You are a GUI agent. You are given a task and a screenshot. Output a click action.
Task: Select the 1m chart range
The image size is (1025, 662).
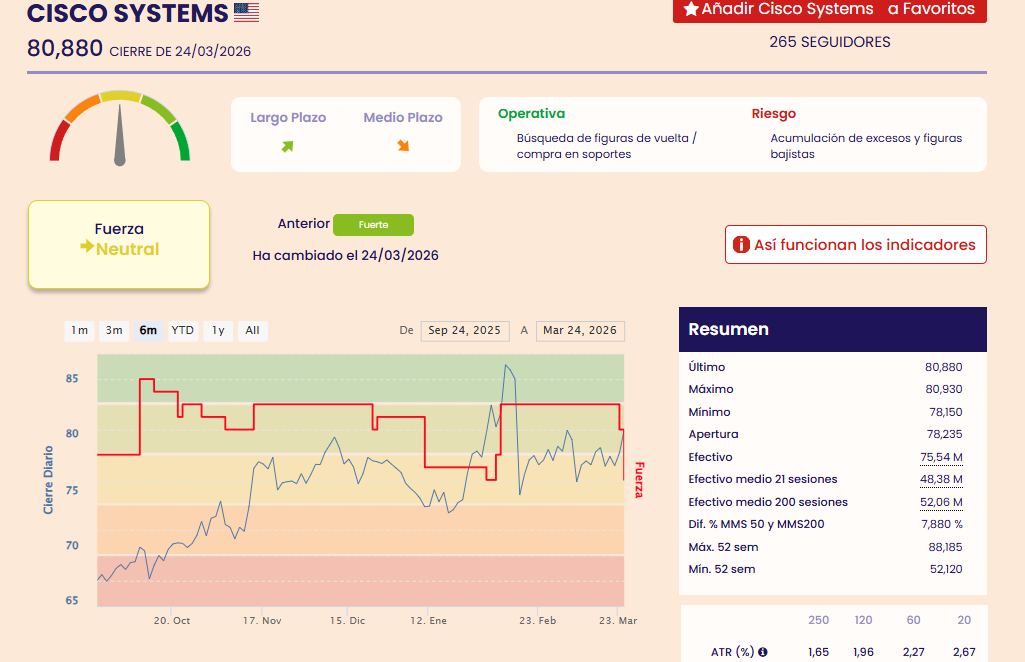click(79, 331)
